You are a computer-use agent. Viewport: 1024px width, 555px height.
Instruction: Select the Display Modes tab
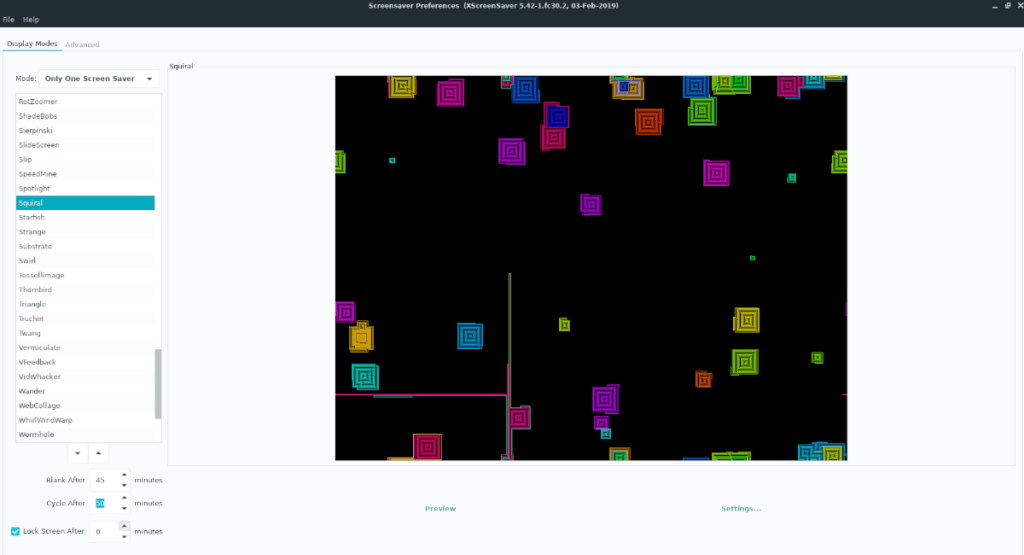coord(32,44)
